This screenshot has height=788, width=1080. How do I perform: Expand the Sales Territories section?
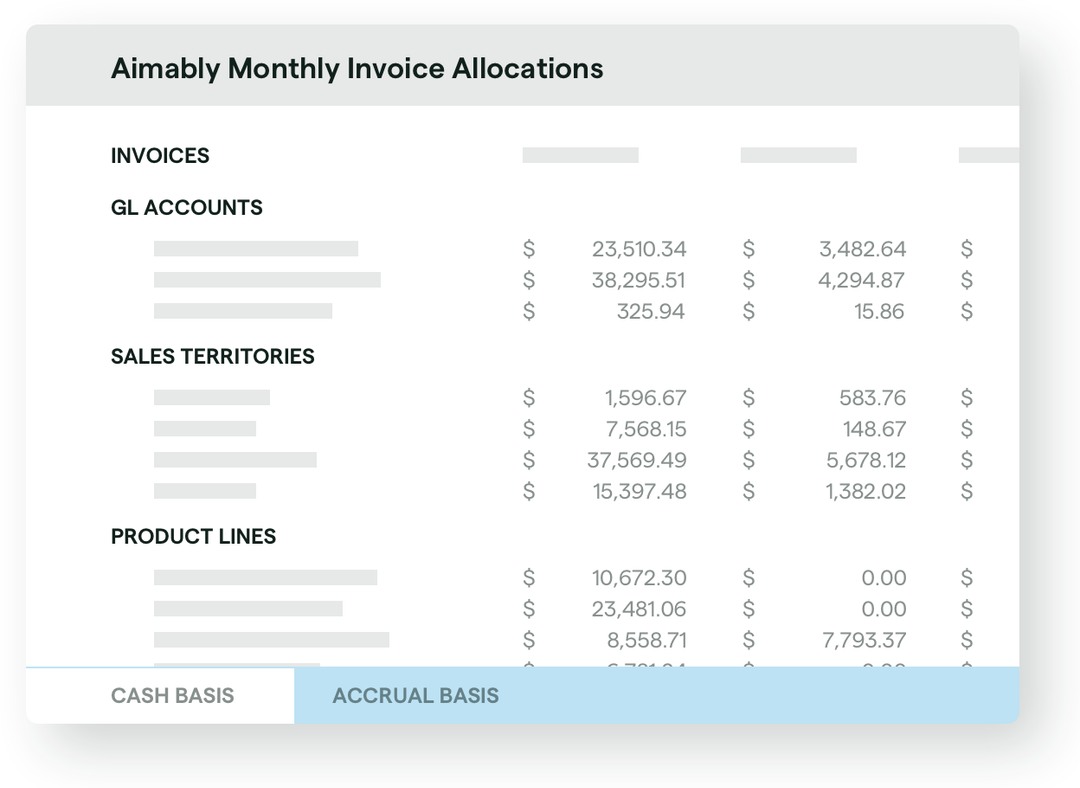pyautogui.click(x=212, y=356)
